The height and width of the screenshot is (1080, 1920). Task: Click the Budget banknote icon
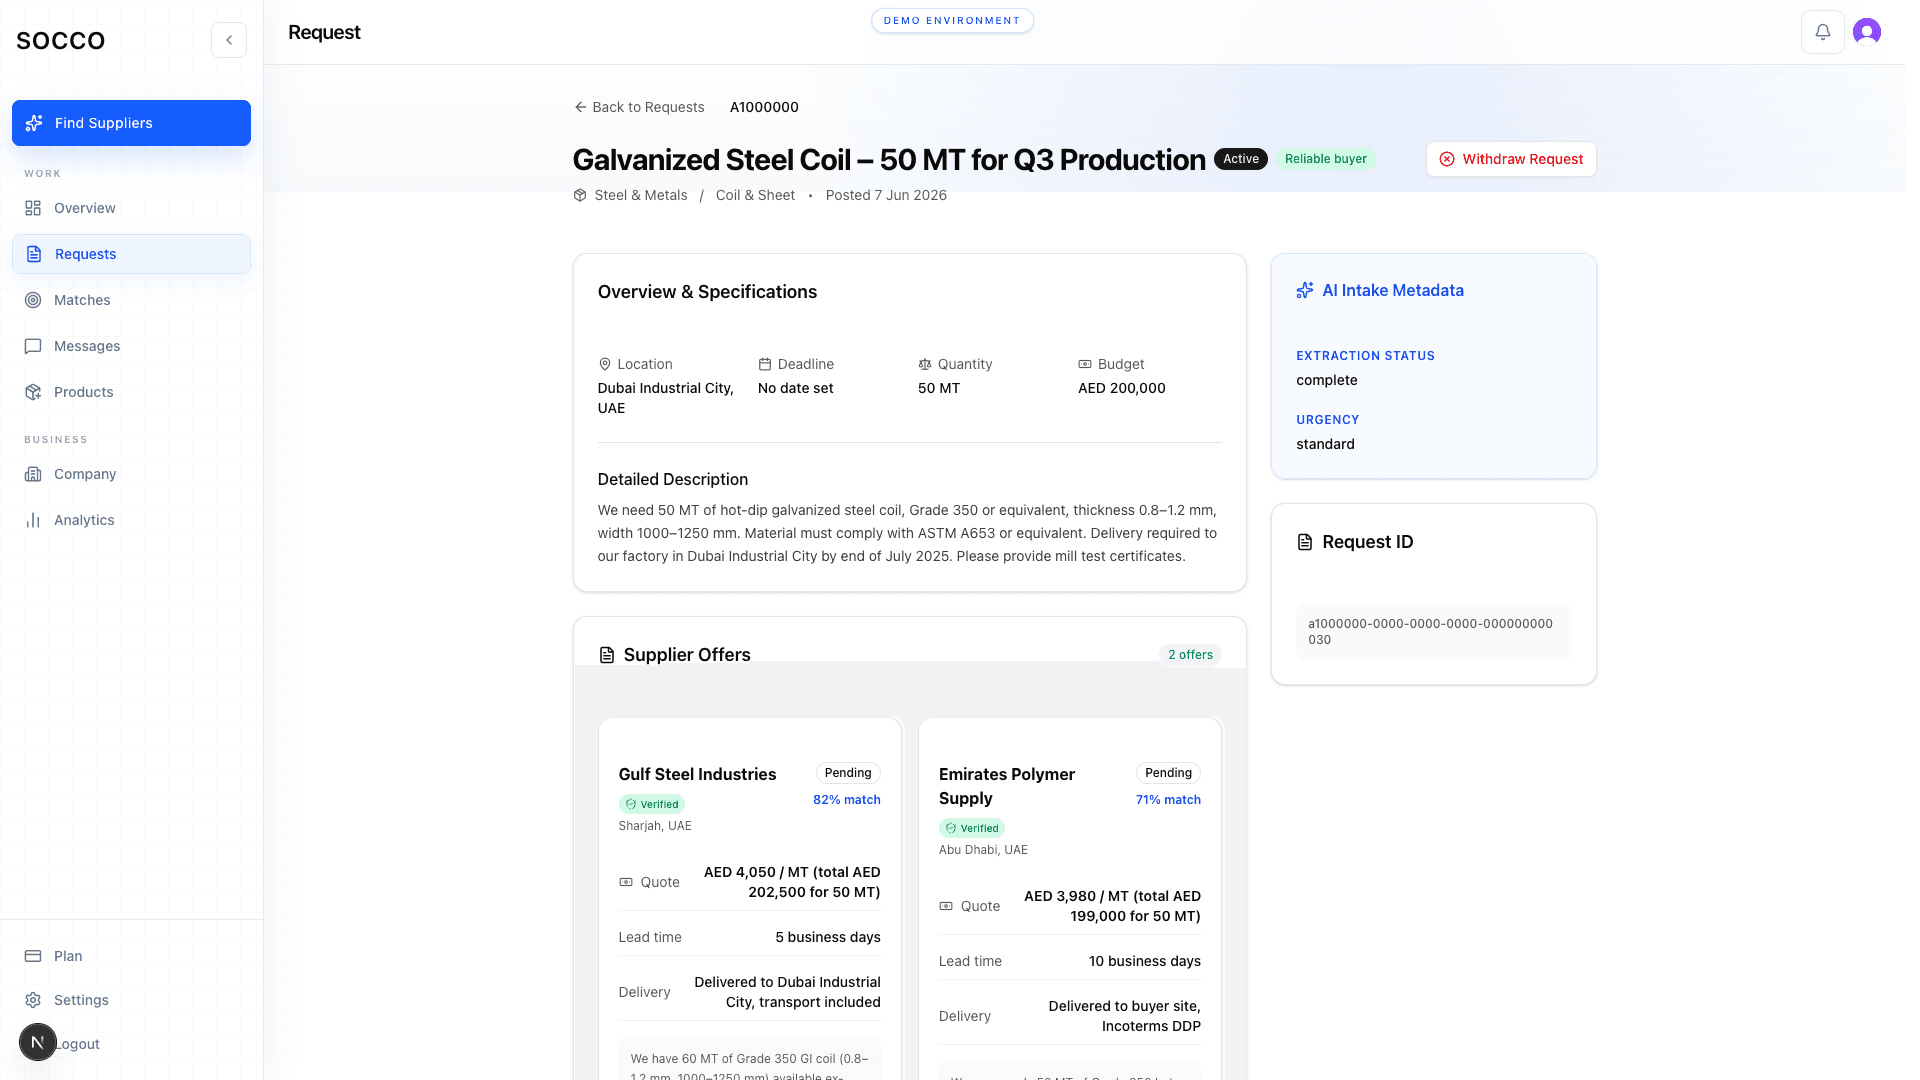point(1085,364)
